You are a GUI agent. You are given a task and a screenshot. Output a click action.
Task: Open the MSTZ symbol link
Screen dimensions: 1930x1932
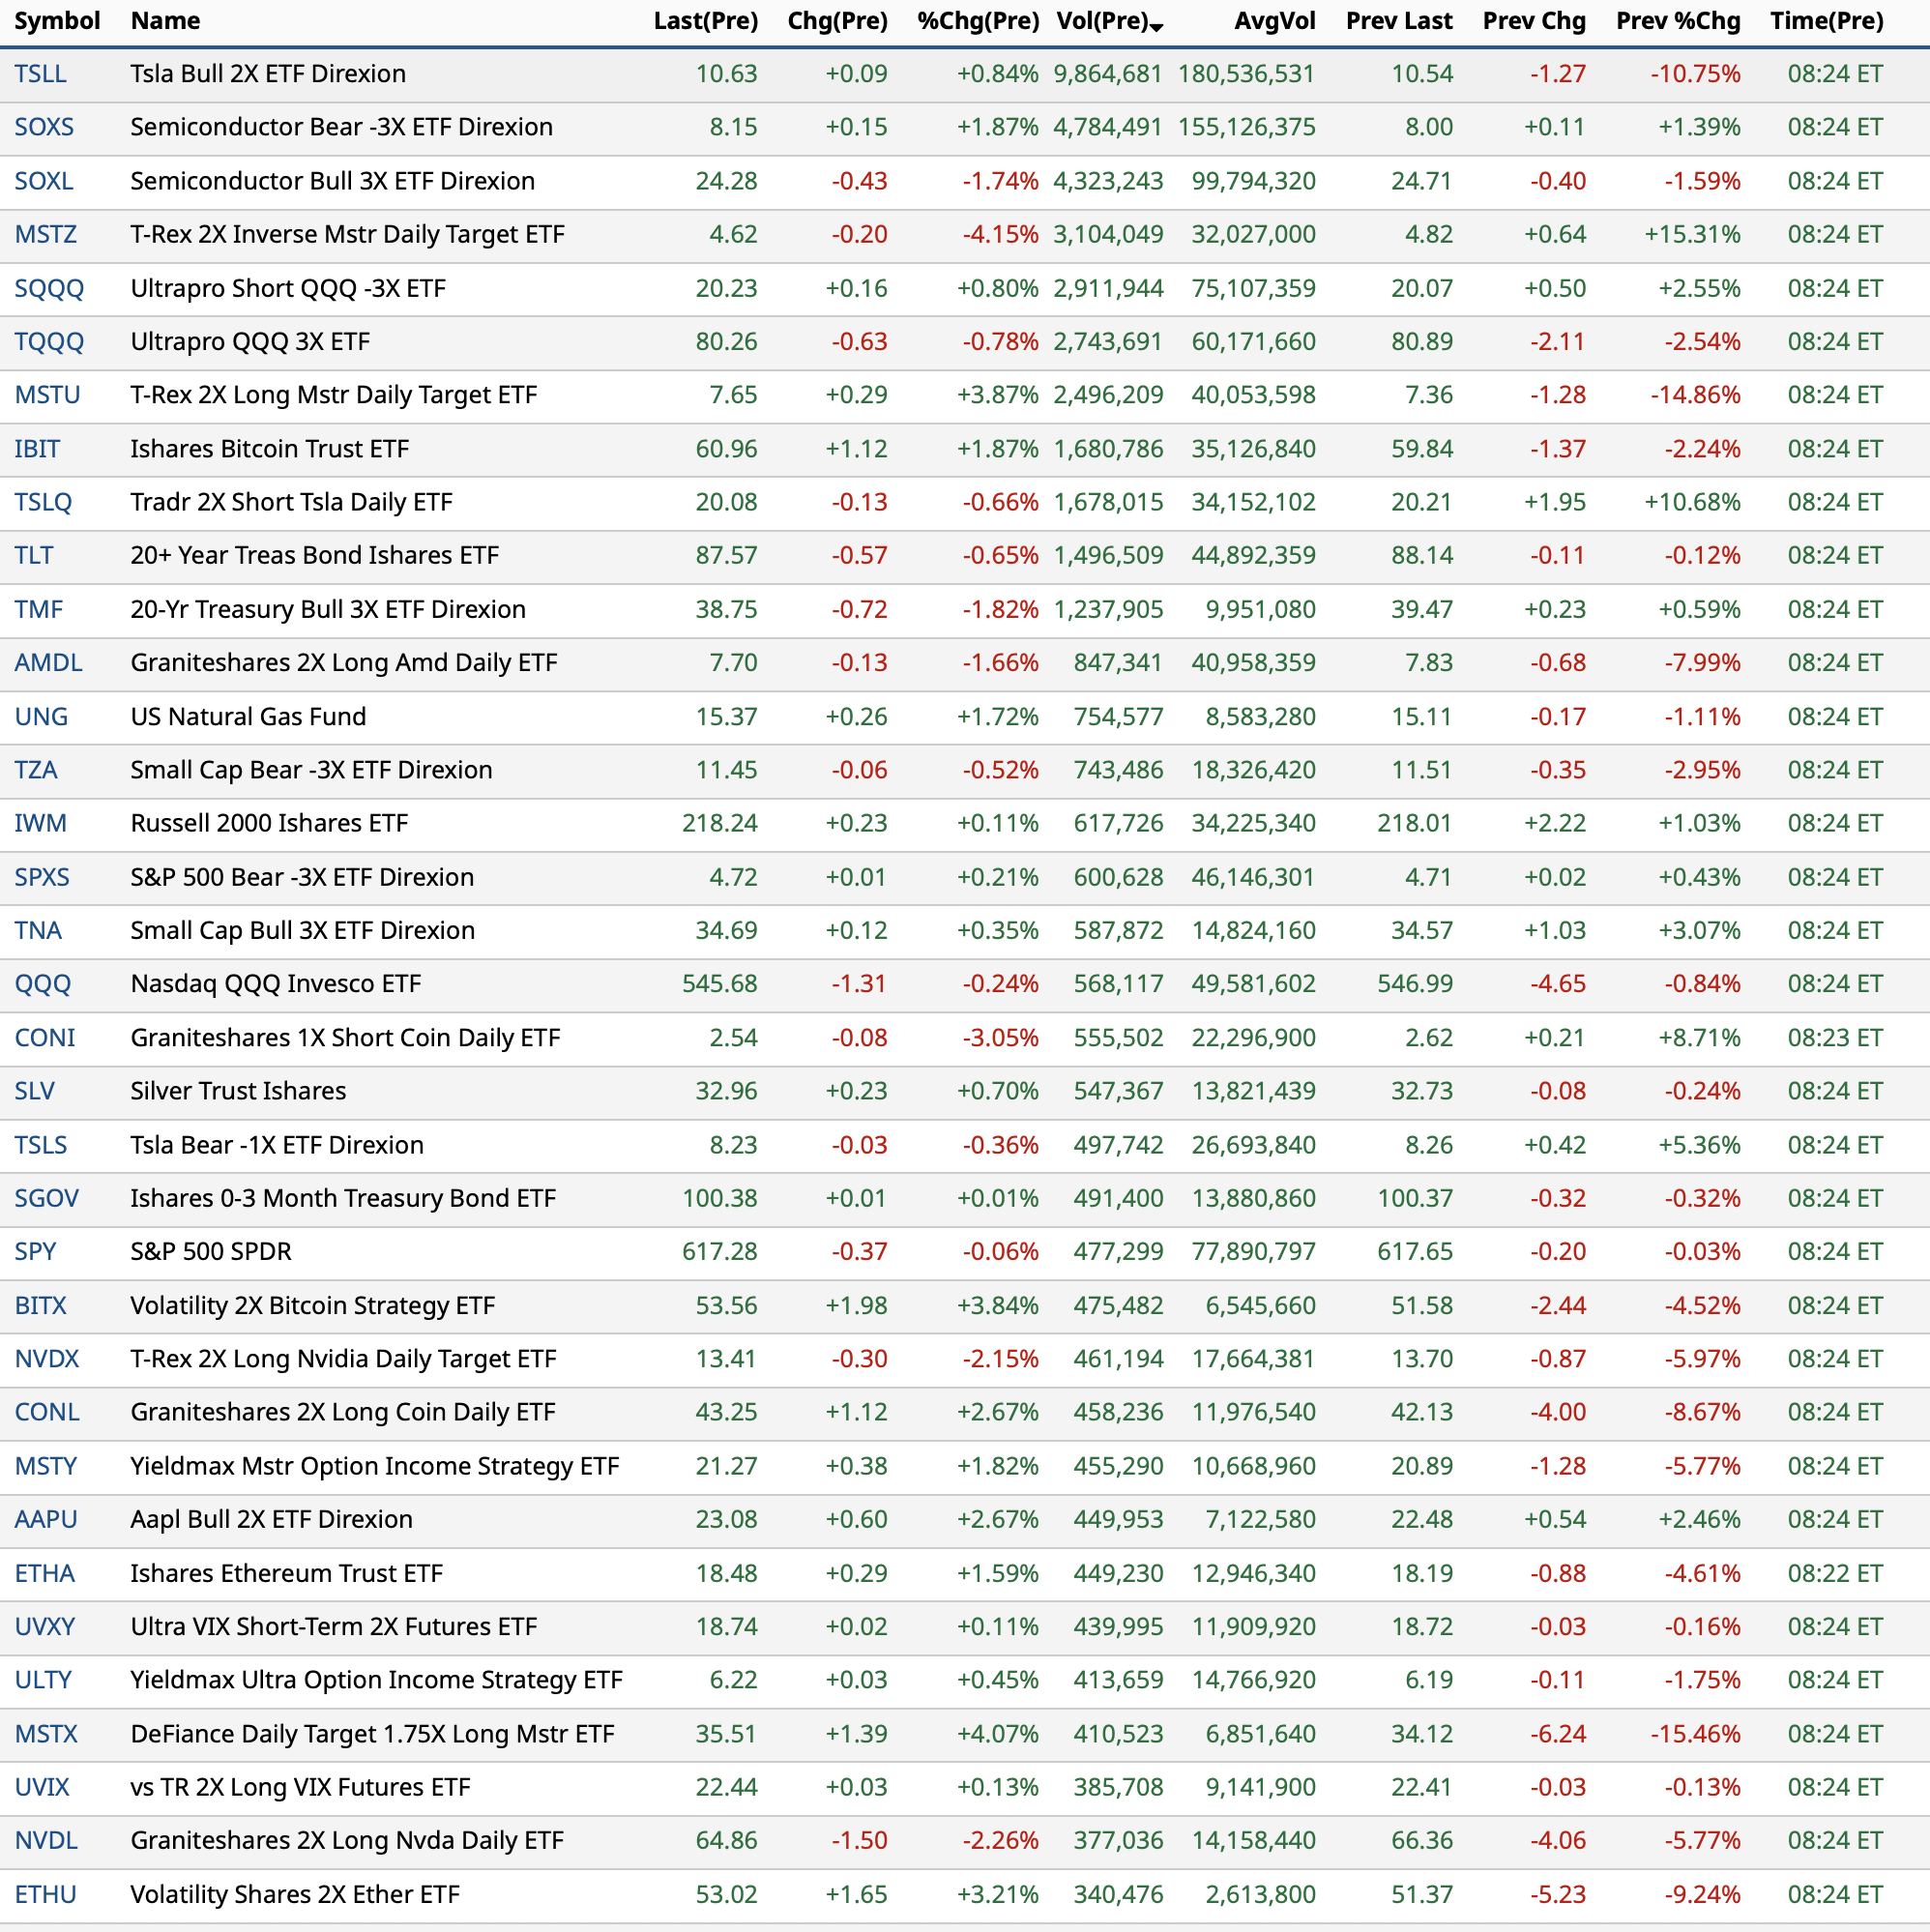45,234
